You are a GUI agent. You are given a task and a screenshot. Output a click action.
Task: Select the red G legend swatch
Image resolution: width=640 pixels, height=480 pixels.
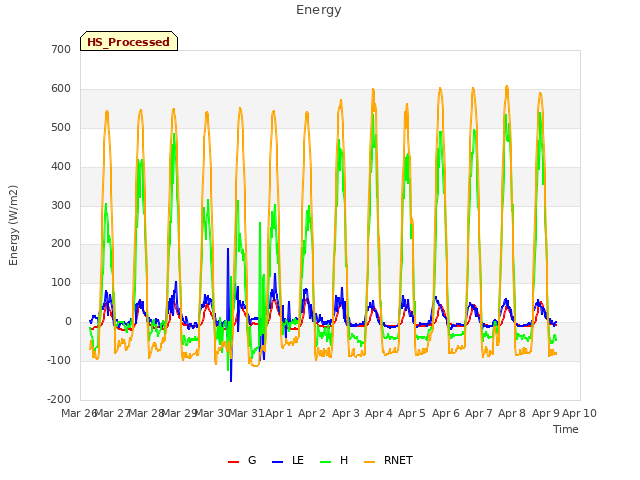click(233, 462)
